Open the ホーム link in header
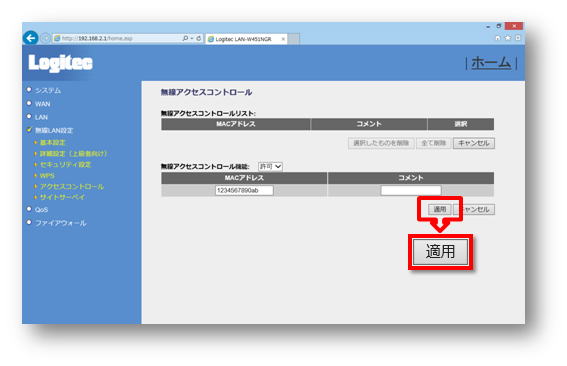567x366 pixels. 491,63
